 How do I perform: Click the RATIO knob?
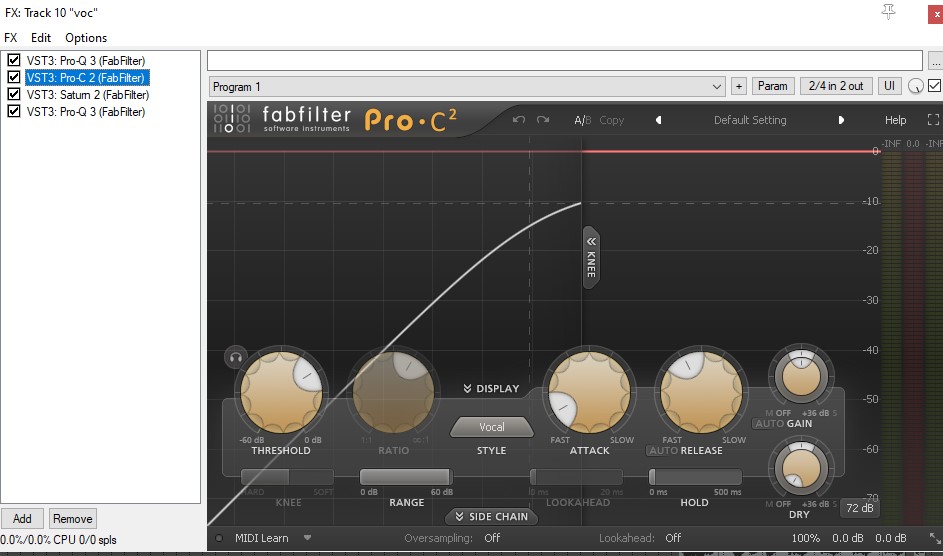pos(393,392)
